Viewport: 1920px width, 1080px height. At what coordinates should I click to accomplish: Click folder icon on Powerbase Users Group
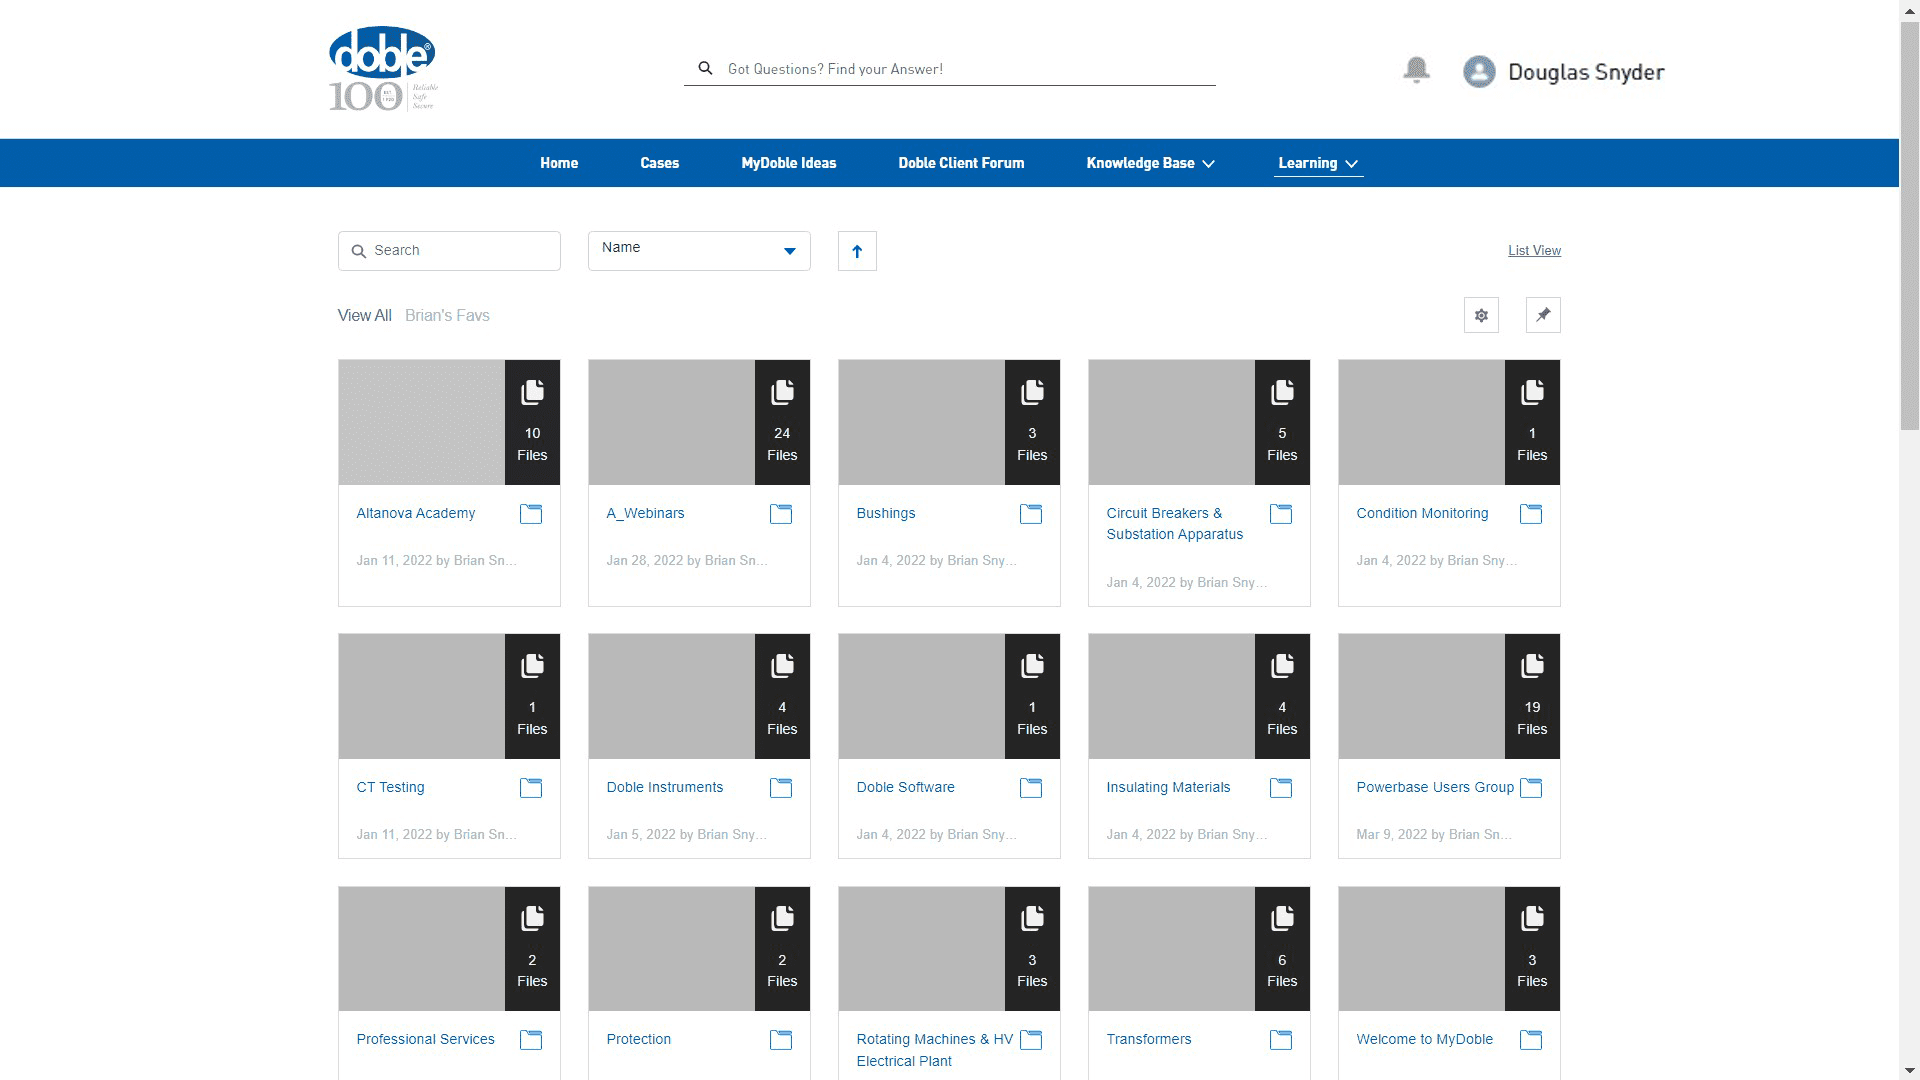point(1531,788)
